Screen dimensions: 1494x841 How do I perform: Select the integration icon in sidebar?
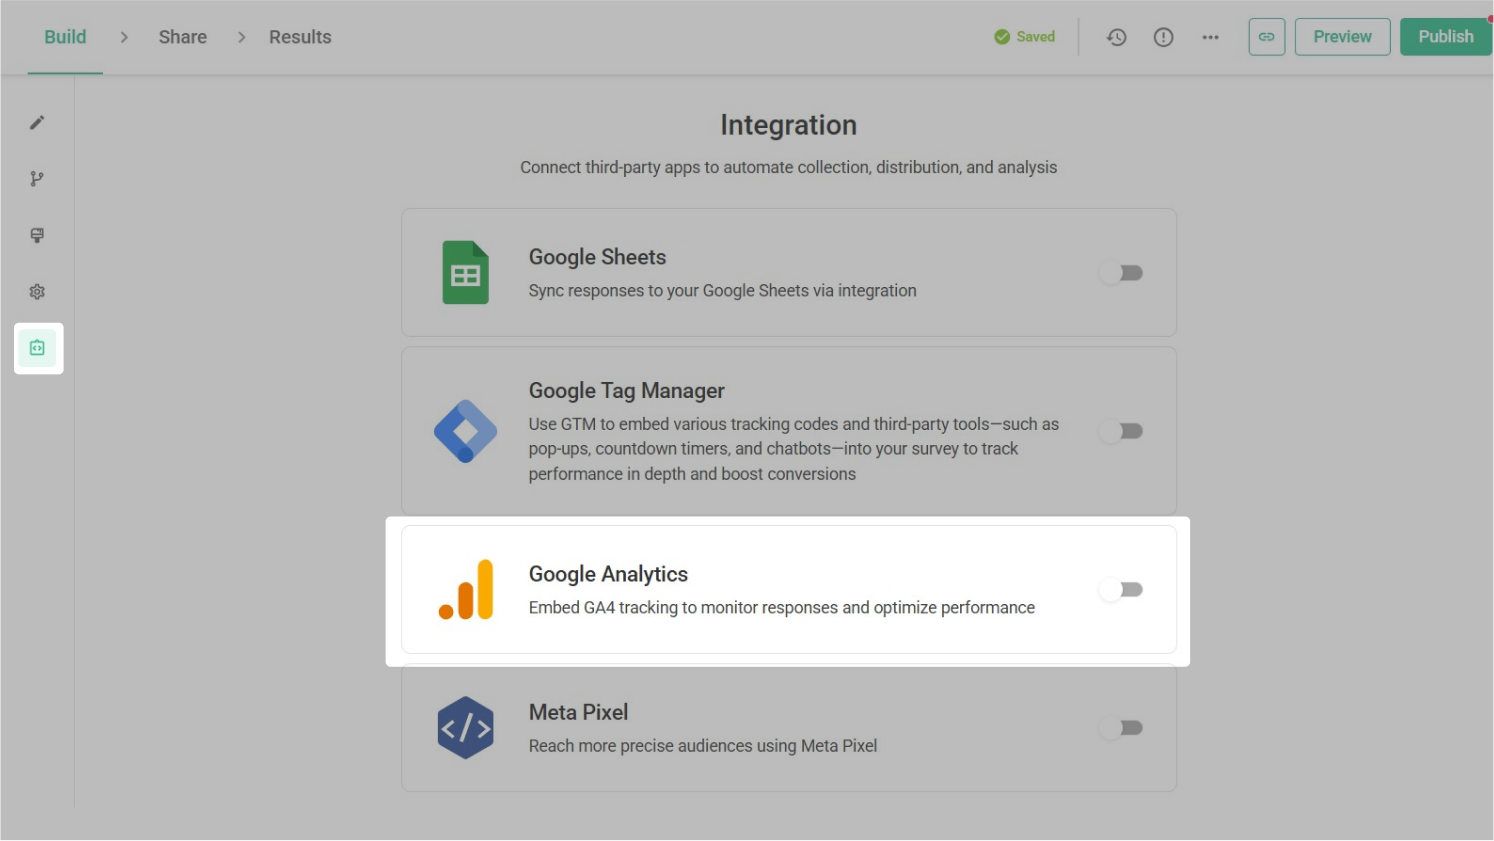point(38,348)
